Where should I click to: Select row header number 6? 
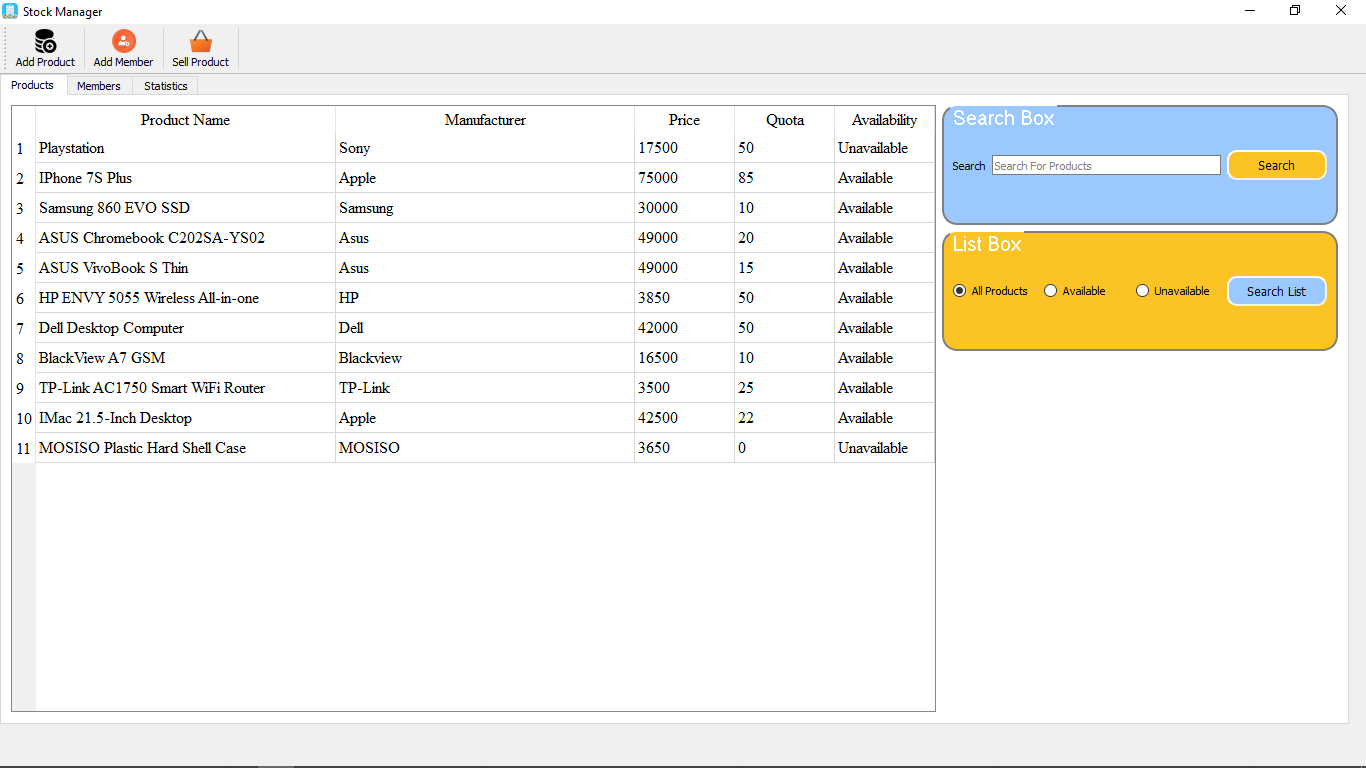(23, 298)
